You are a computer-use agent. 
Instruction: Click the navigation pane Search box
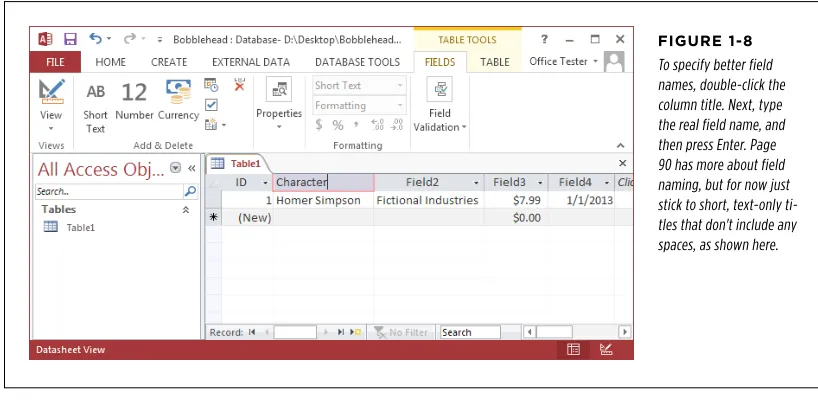(109, 191)
